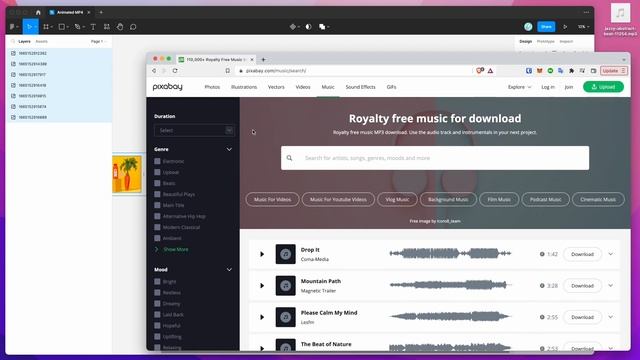Open the Page 1 dropdown in Figma
The height and width of the screenshot is (360, 640).
pos(98,41)
